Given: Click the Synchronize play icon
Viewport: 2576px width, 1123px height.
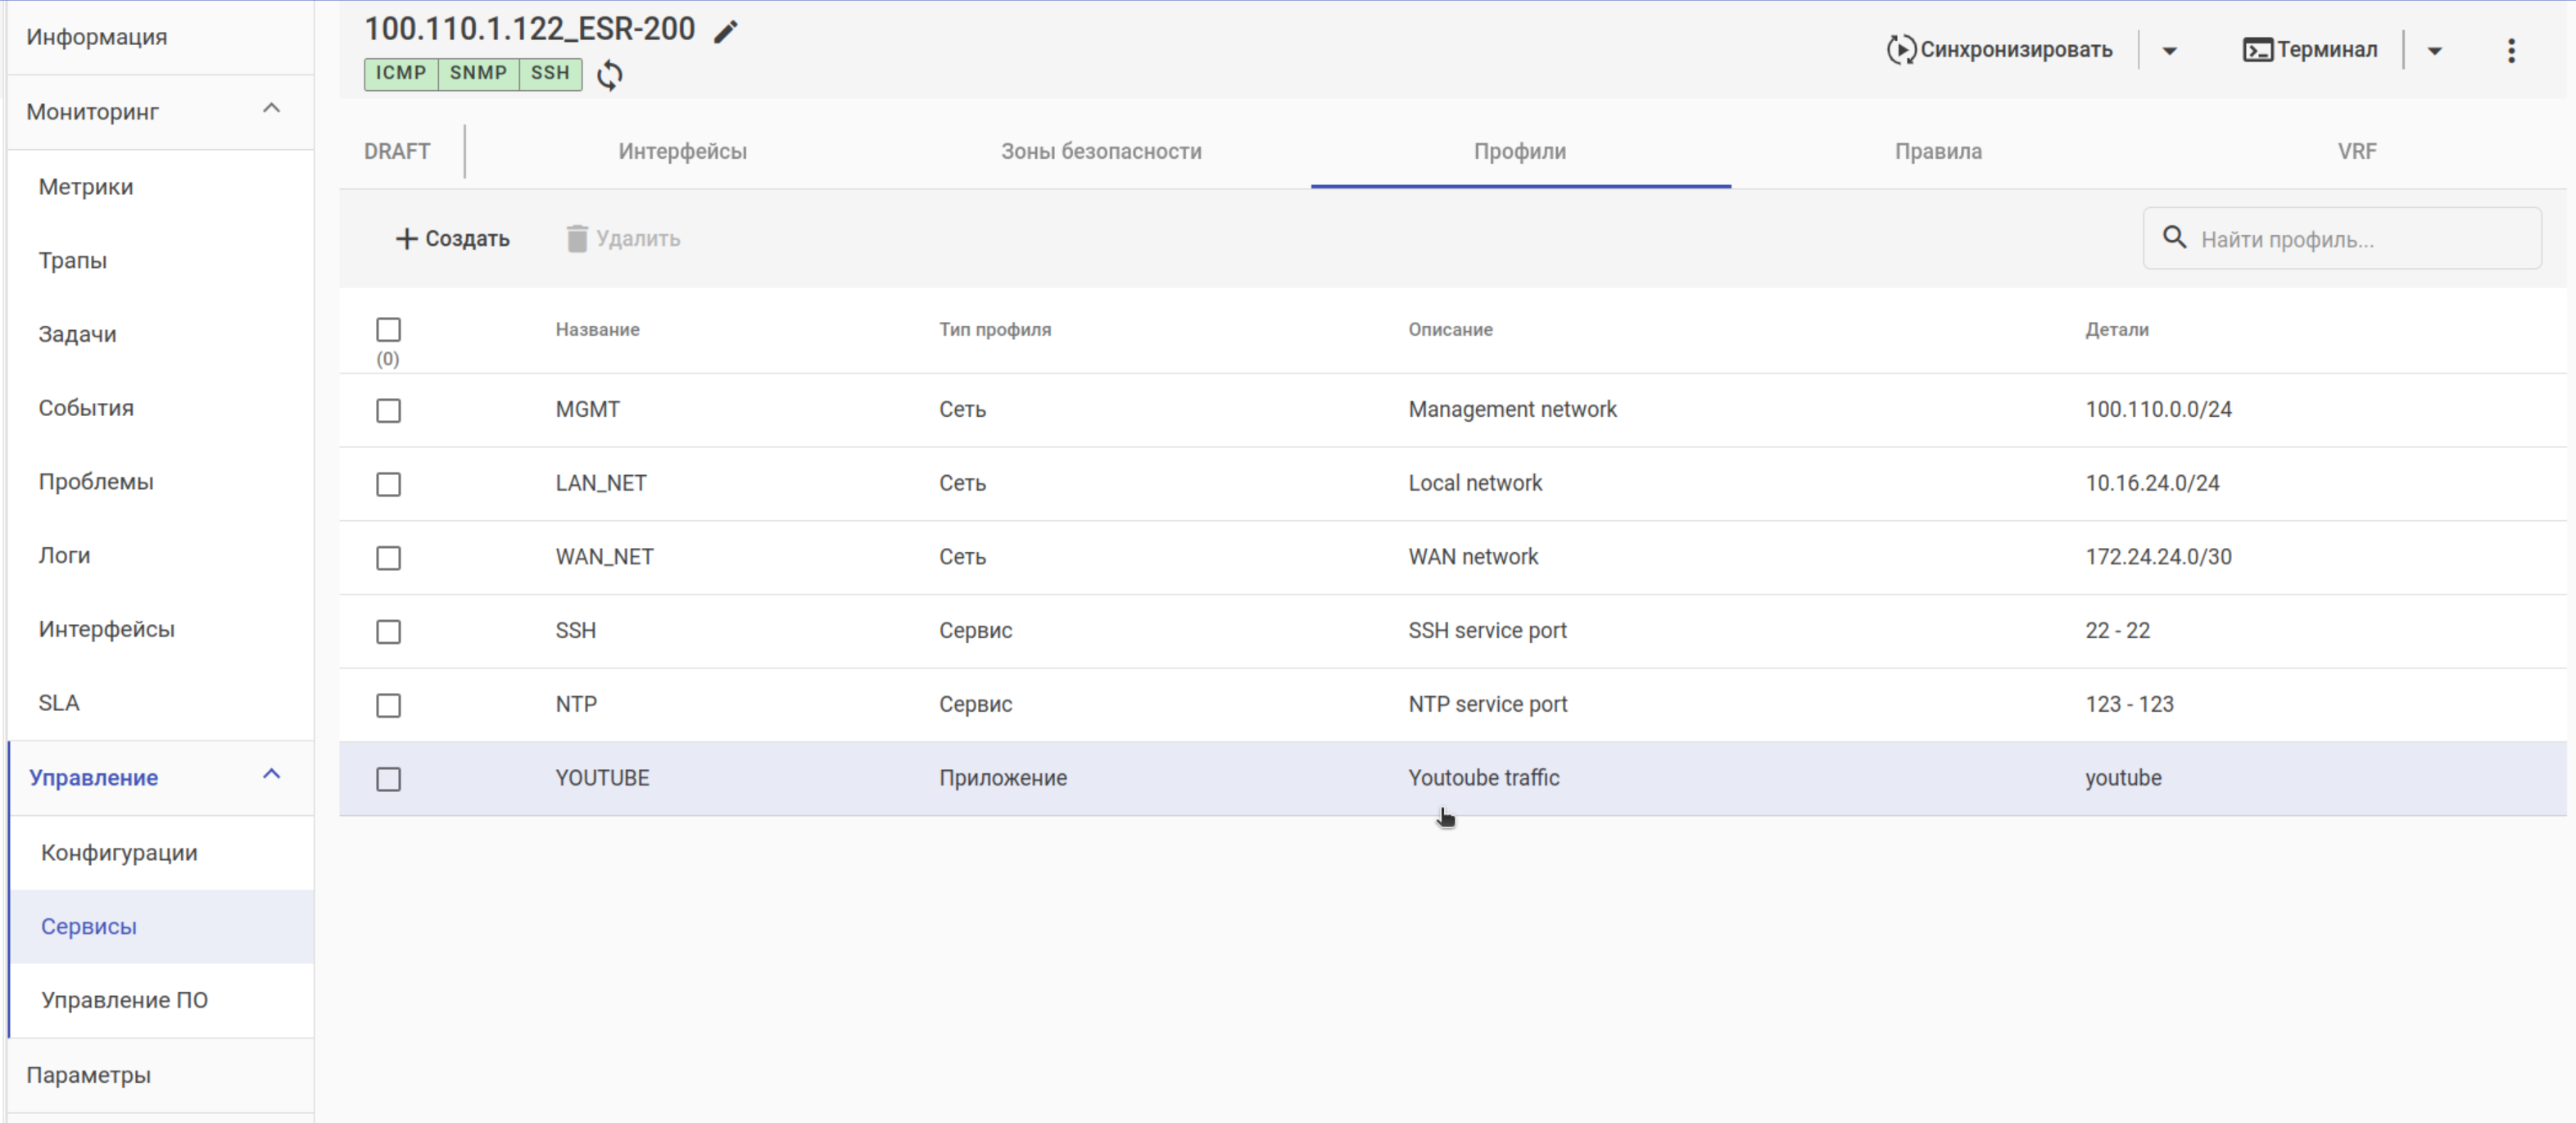Looking at the screenshot, I should point(1900,50).
